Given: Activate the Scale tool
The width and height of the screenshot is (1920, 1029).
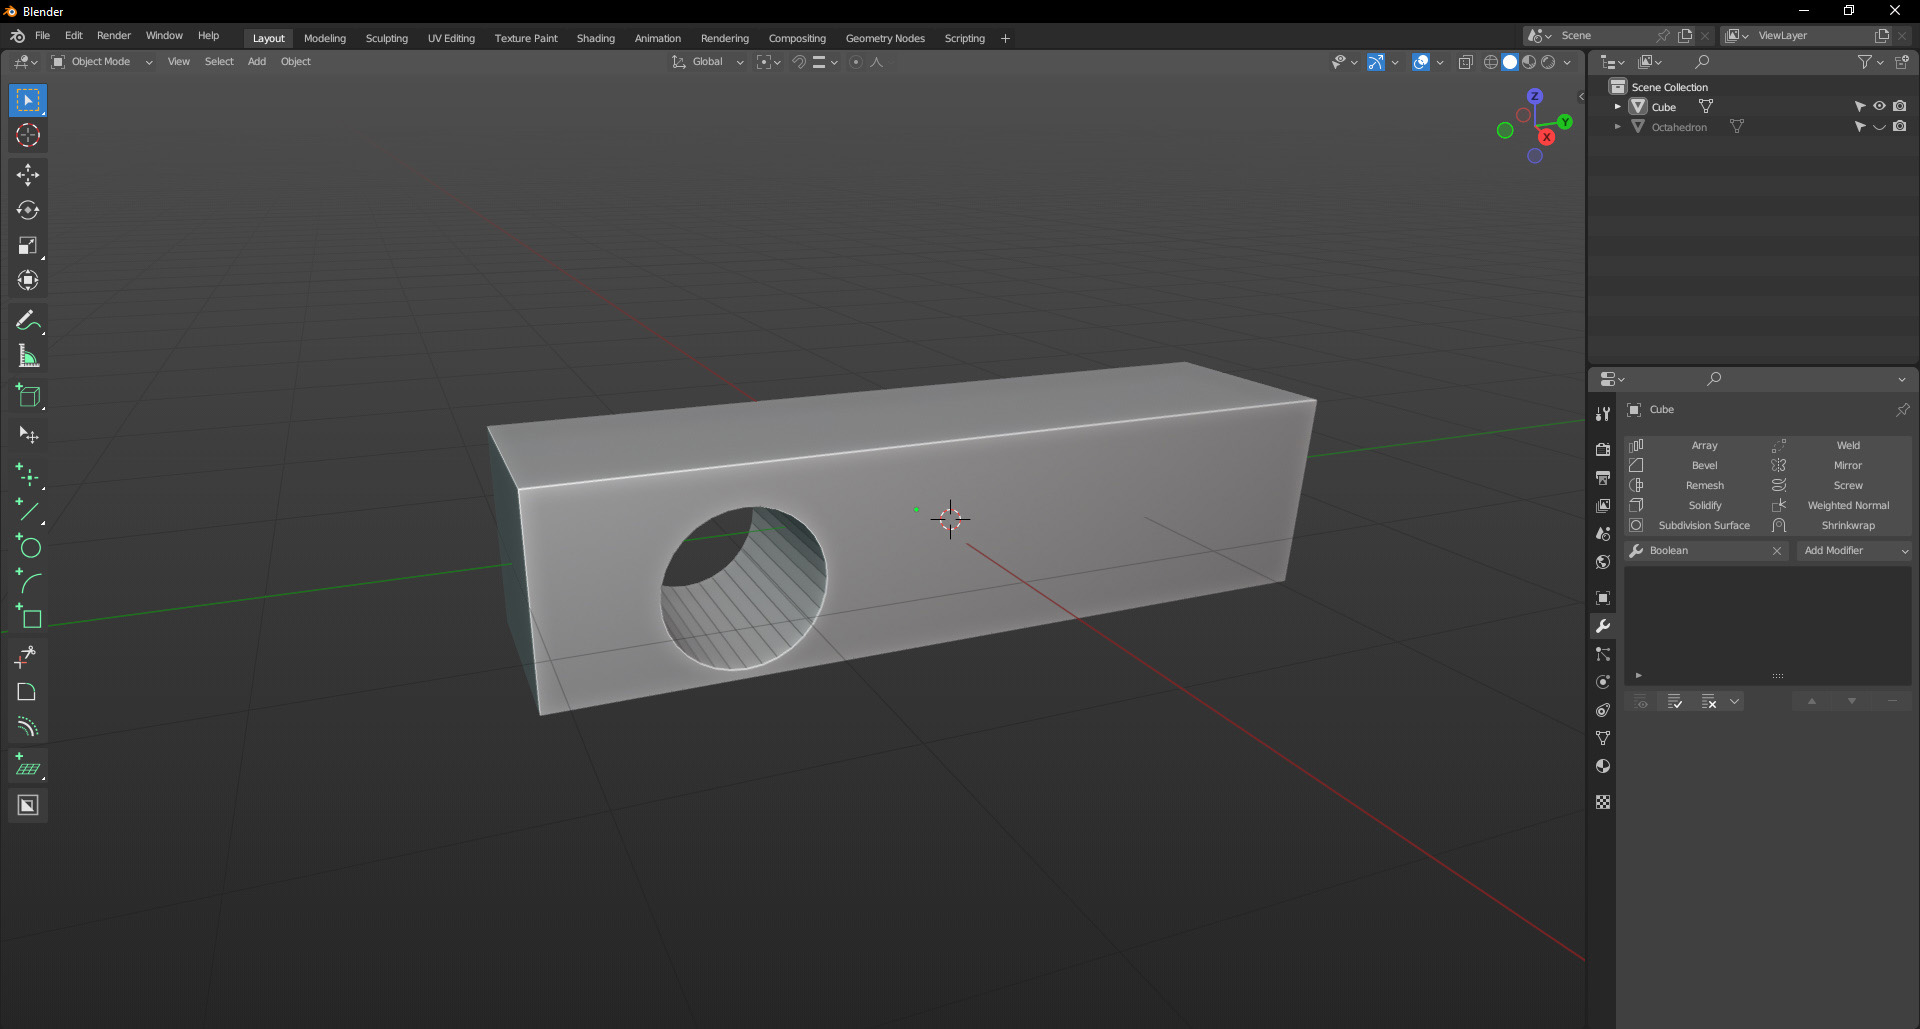Looking at the screenshot, I should click(x=28, y=246).
